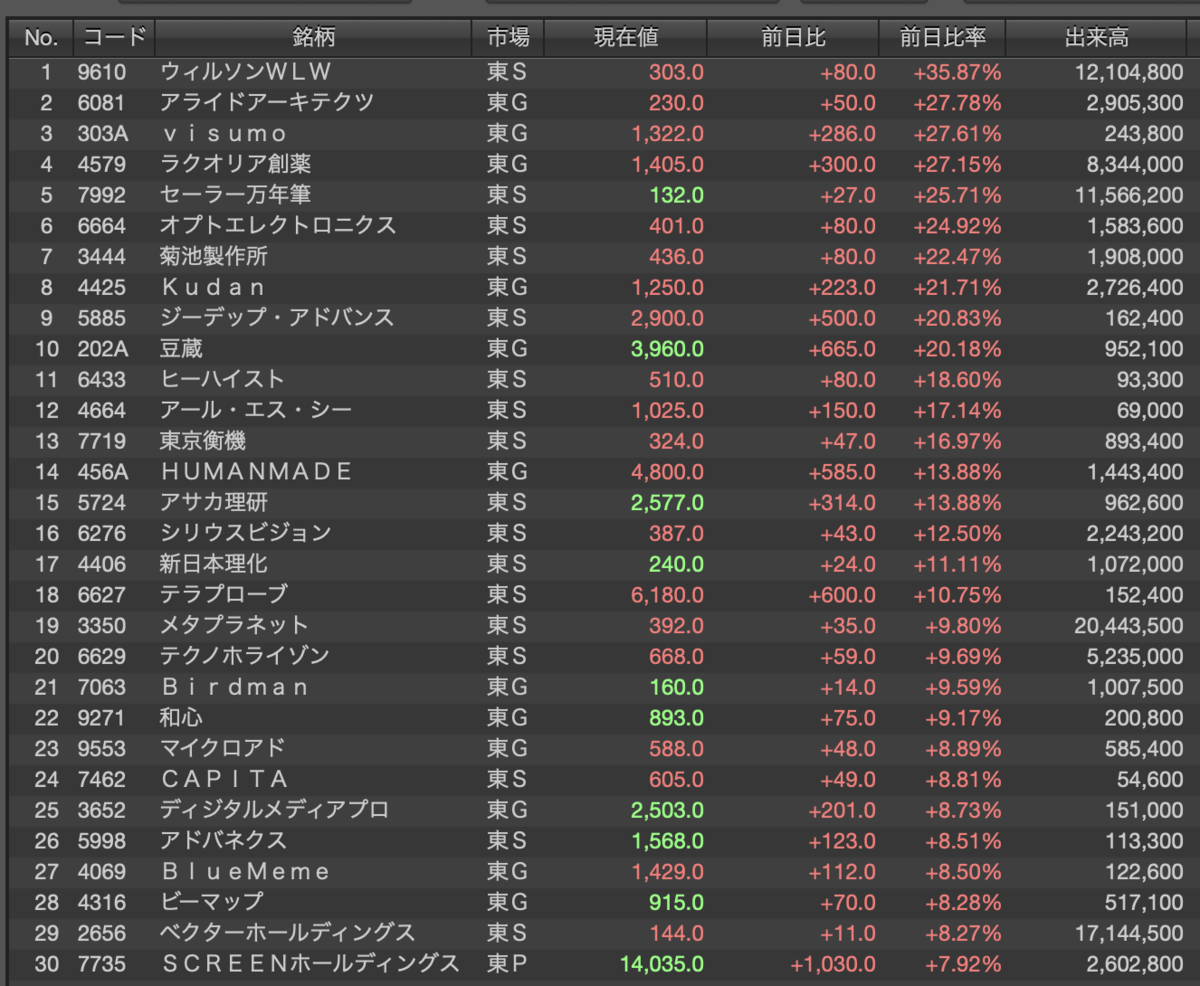Screen dimensions: 1200x986
Task: Select the HUMANMADE stock name
Action: coord(256,472)
